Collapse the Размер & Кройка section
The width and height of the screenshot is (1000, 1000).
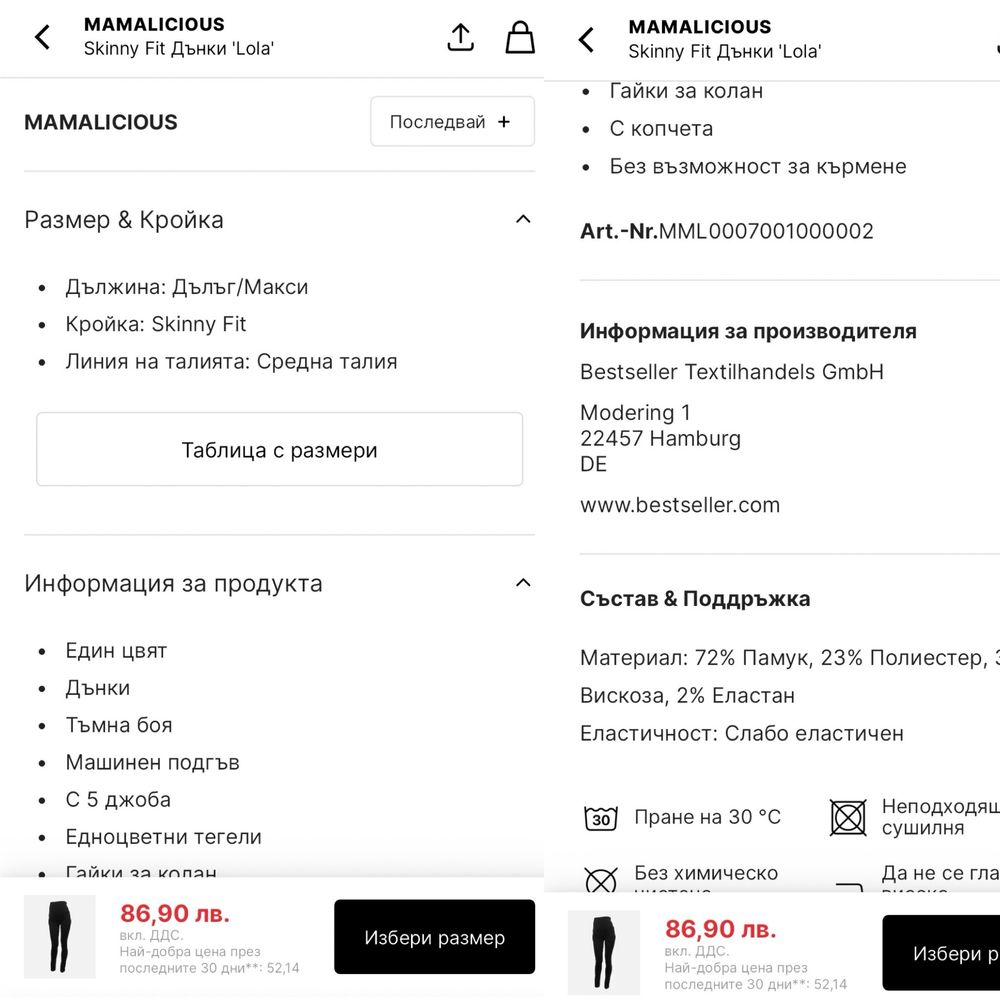coord(523,219)
